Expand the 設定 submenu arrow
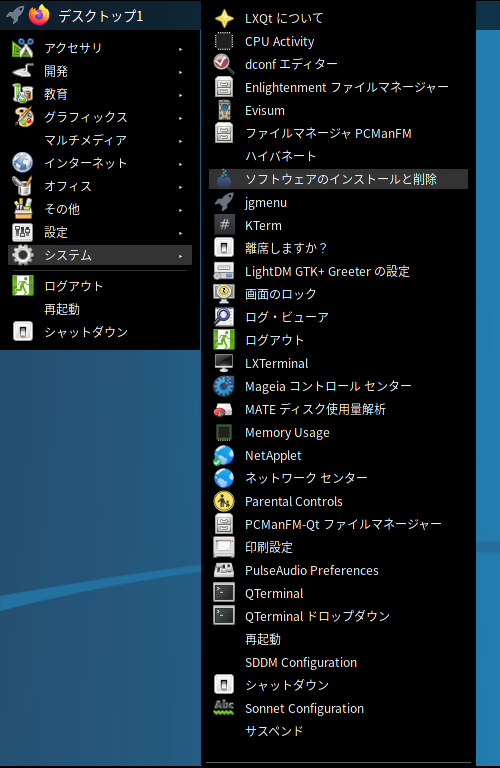This screenshot has width=500, height=768. click(180, 233)
